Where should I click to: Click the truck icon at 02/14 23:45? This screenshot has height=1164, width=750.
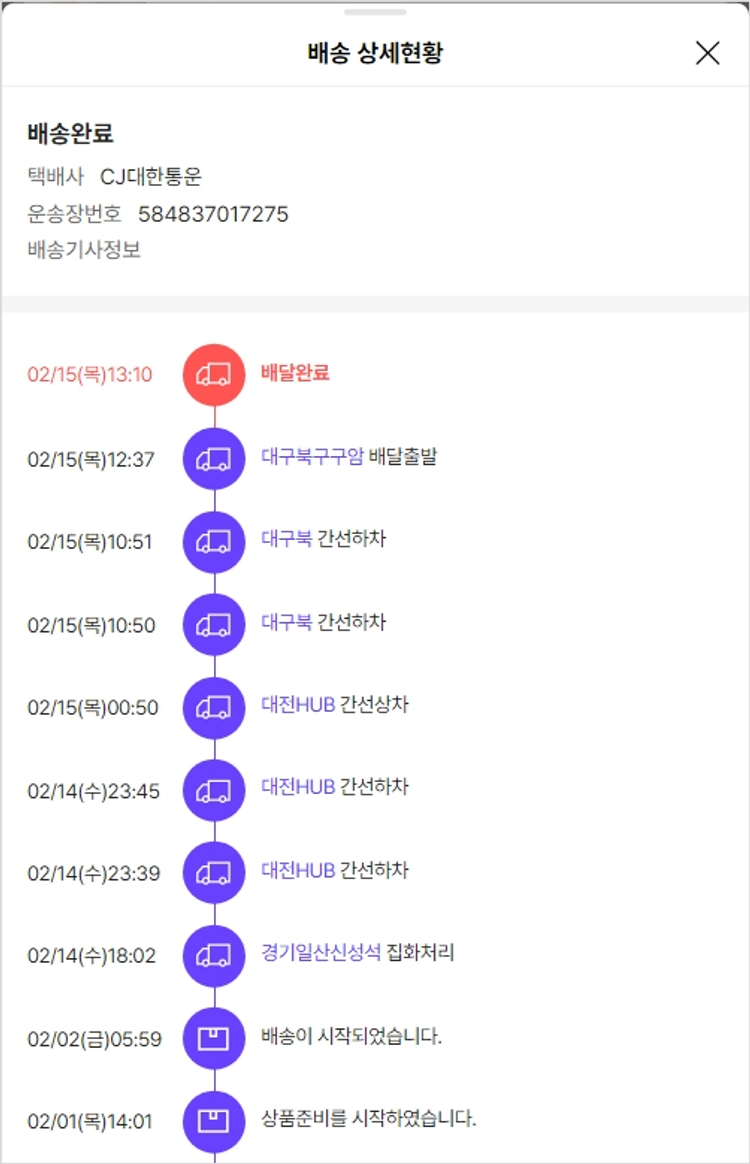pyautogui.click(x=214, y=790)
